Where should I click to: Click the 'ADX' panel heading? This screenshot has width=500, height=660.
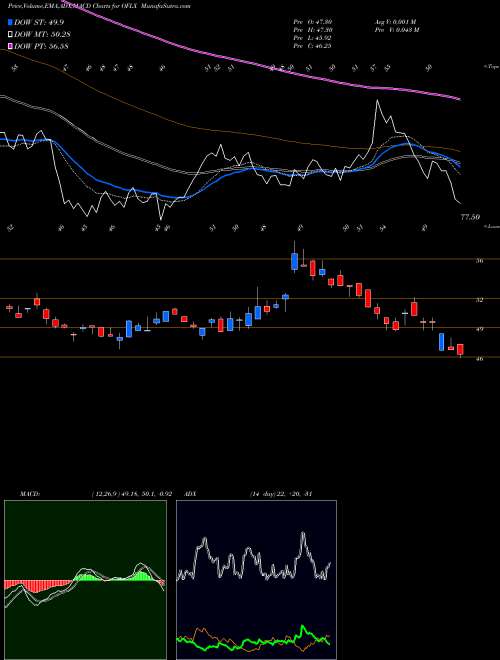click(x=191, y=494)
